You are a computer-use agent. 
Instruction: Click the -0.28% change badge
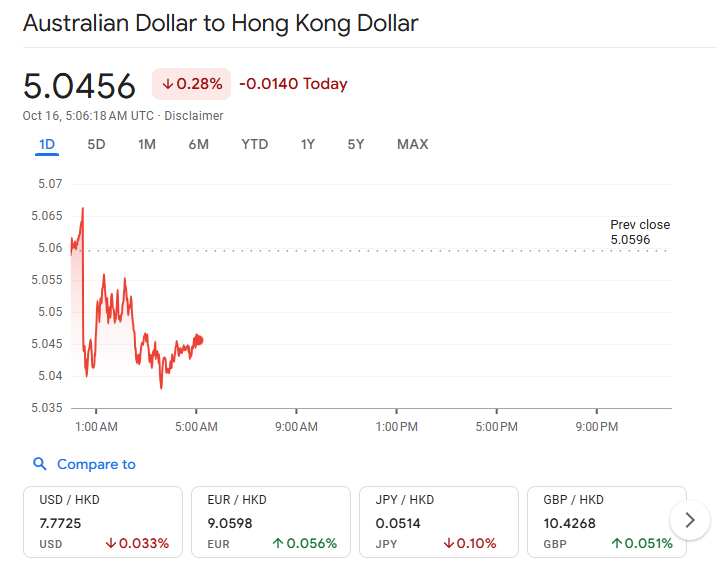(x=192, y=84)
